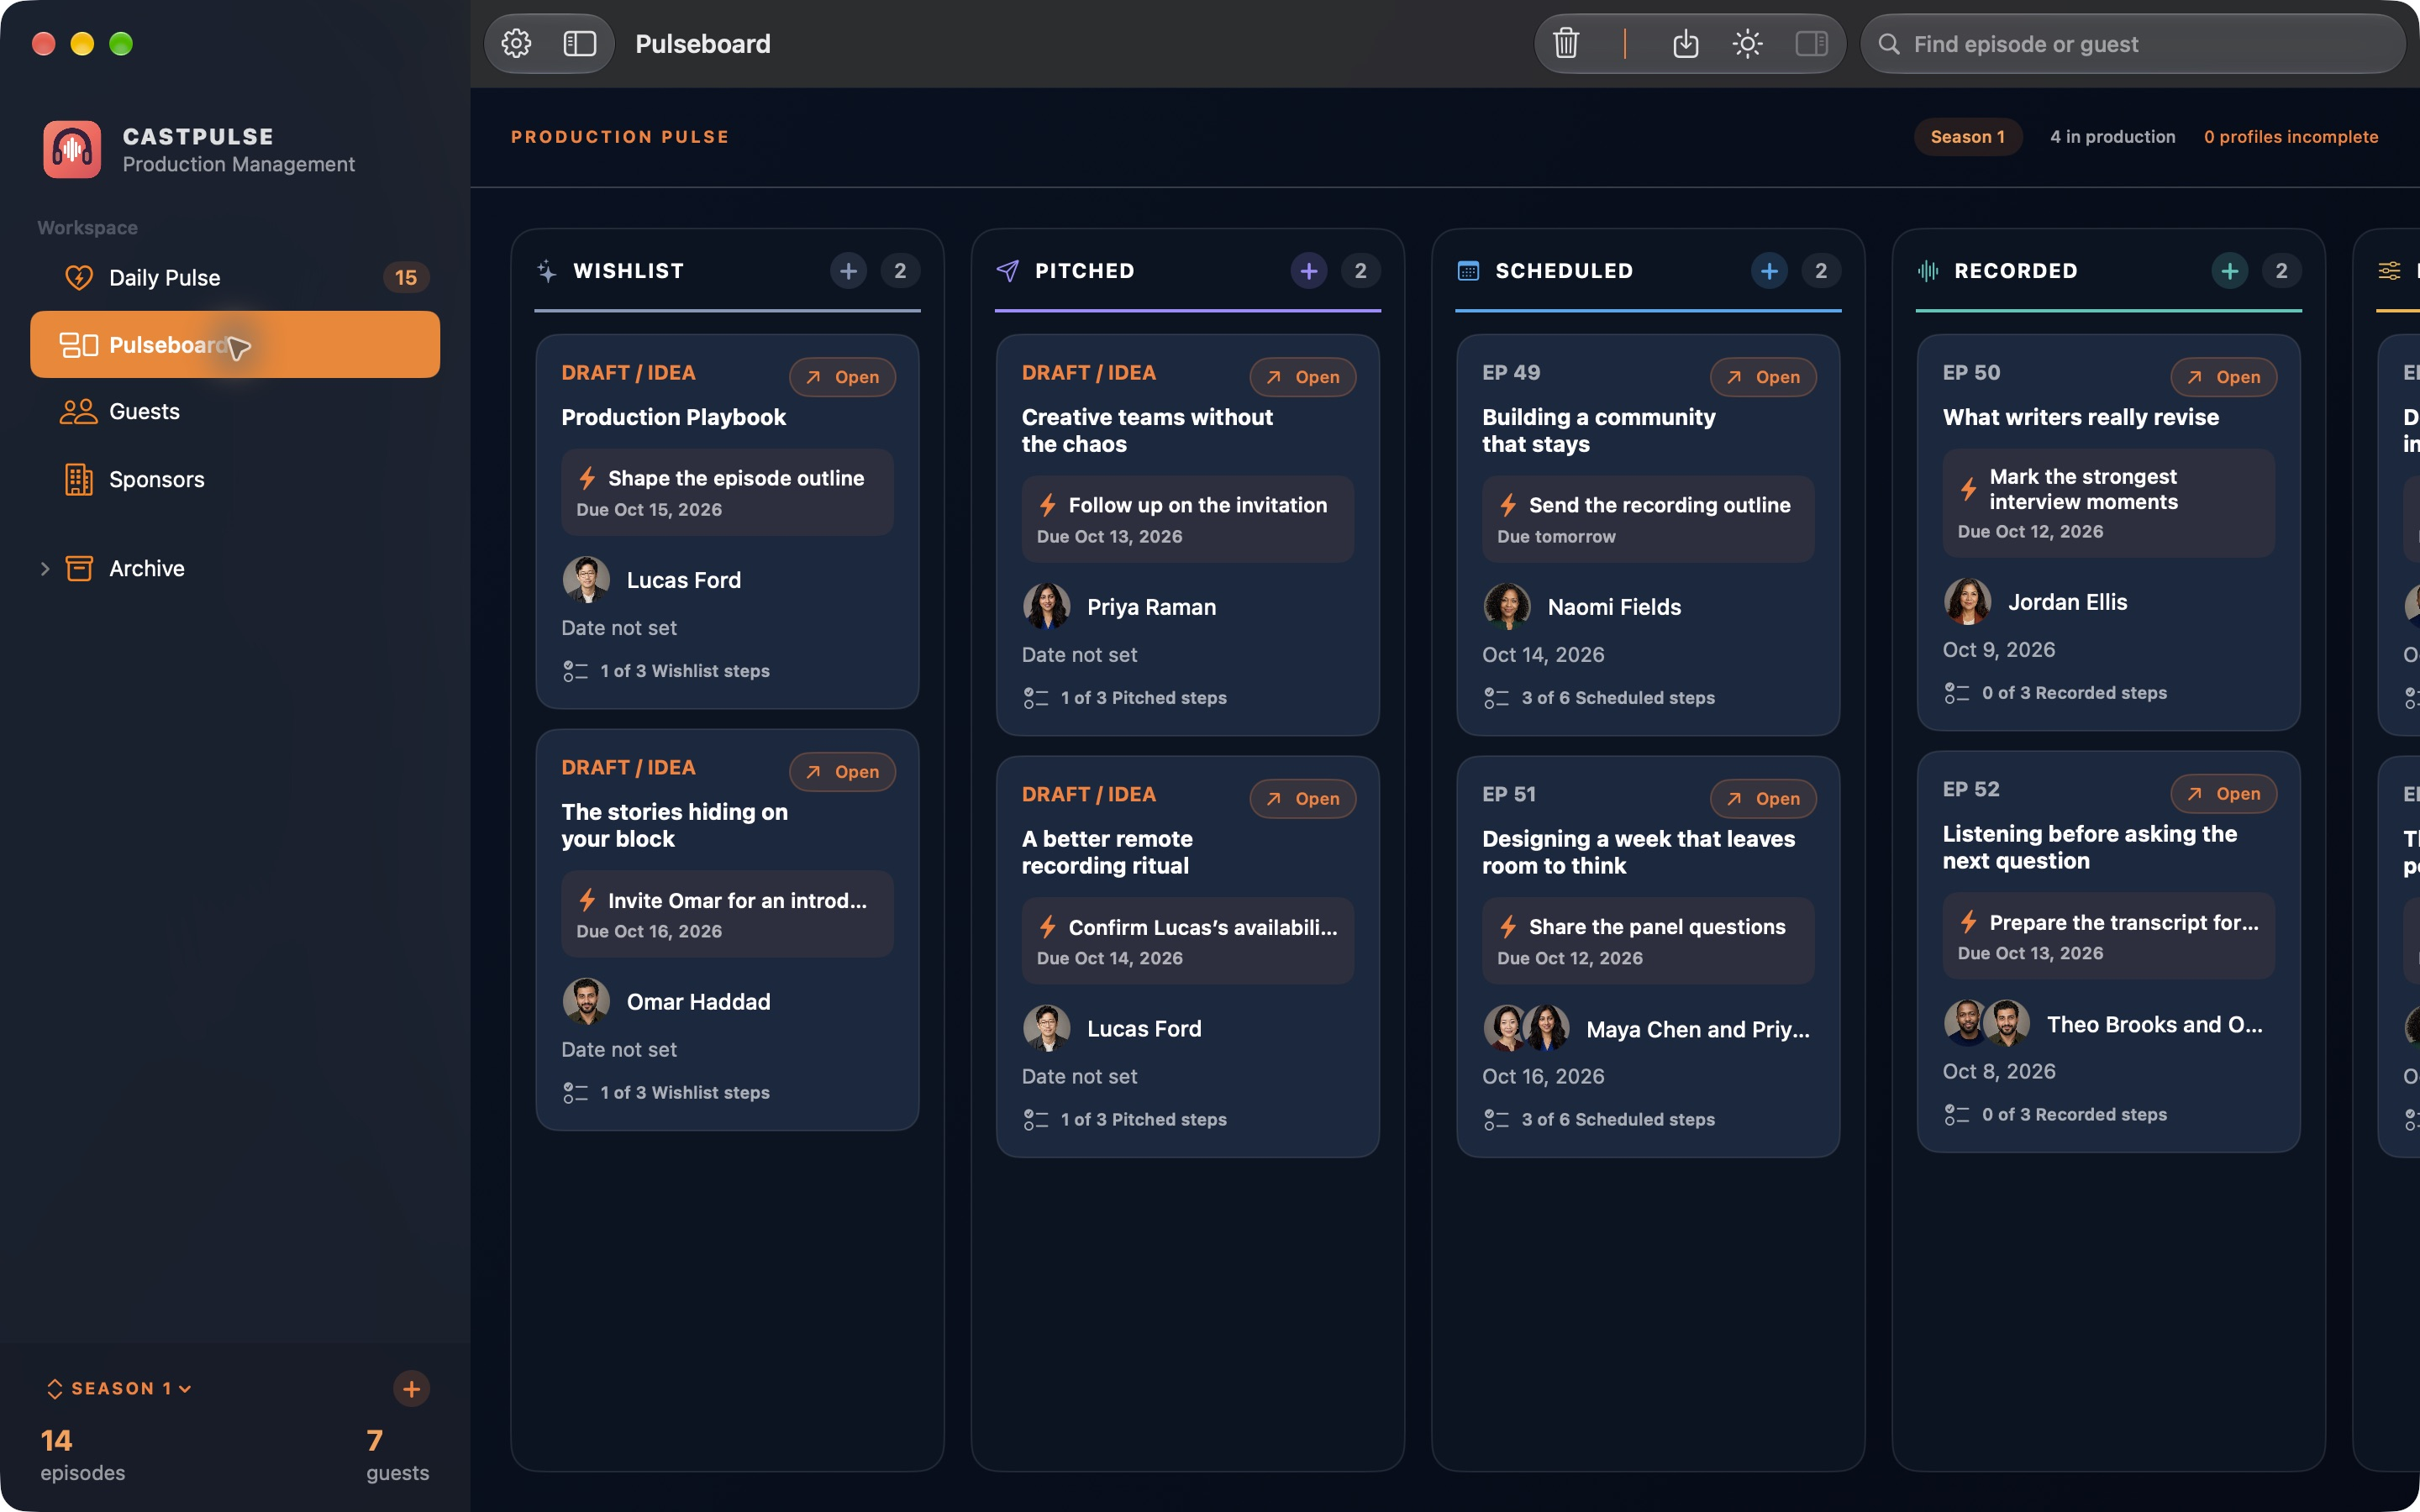Add a card to Recorded column
This screenshot has height=1512, width=2420.
[x=2229, y=271]
